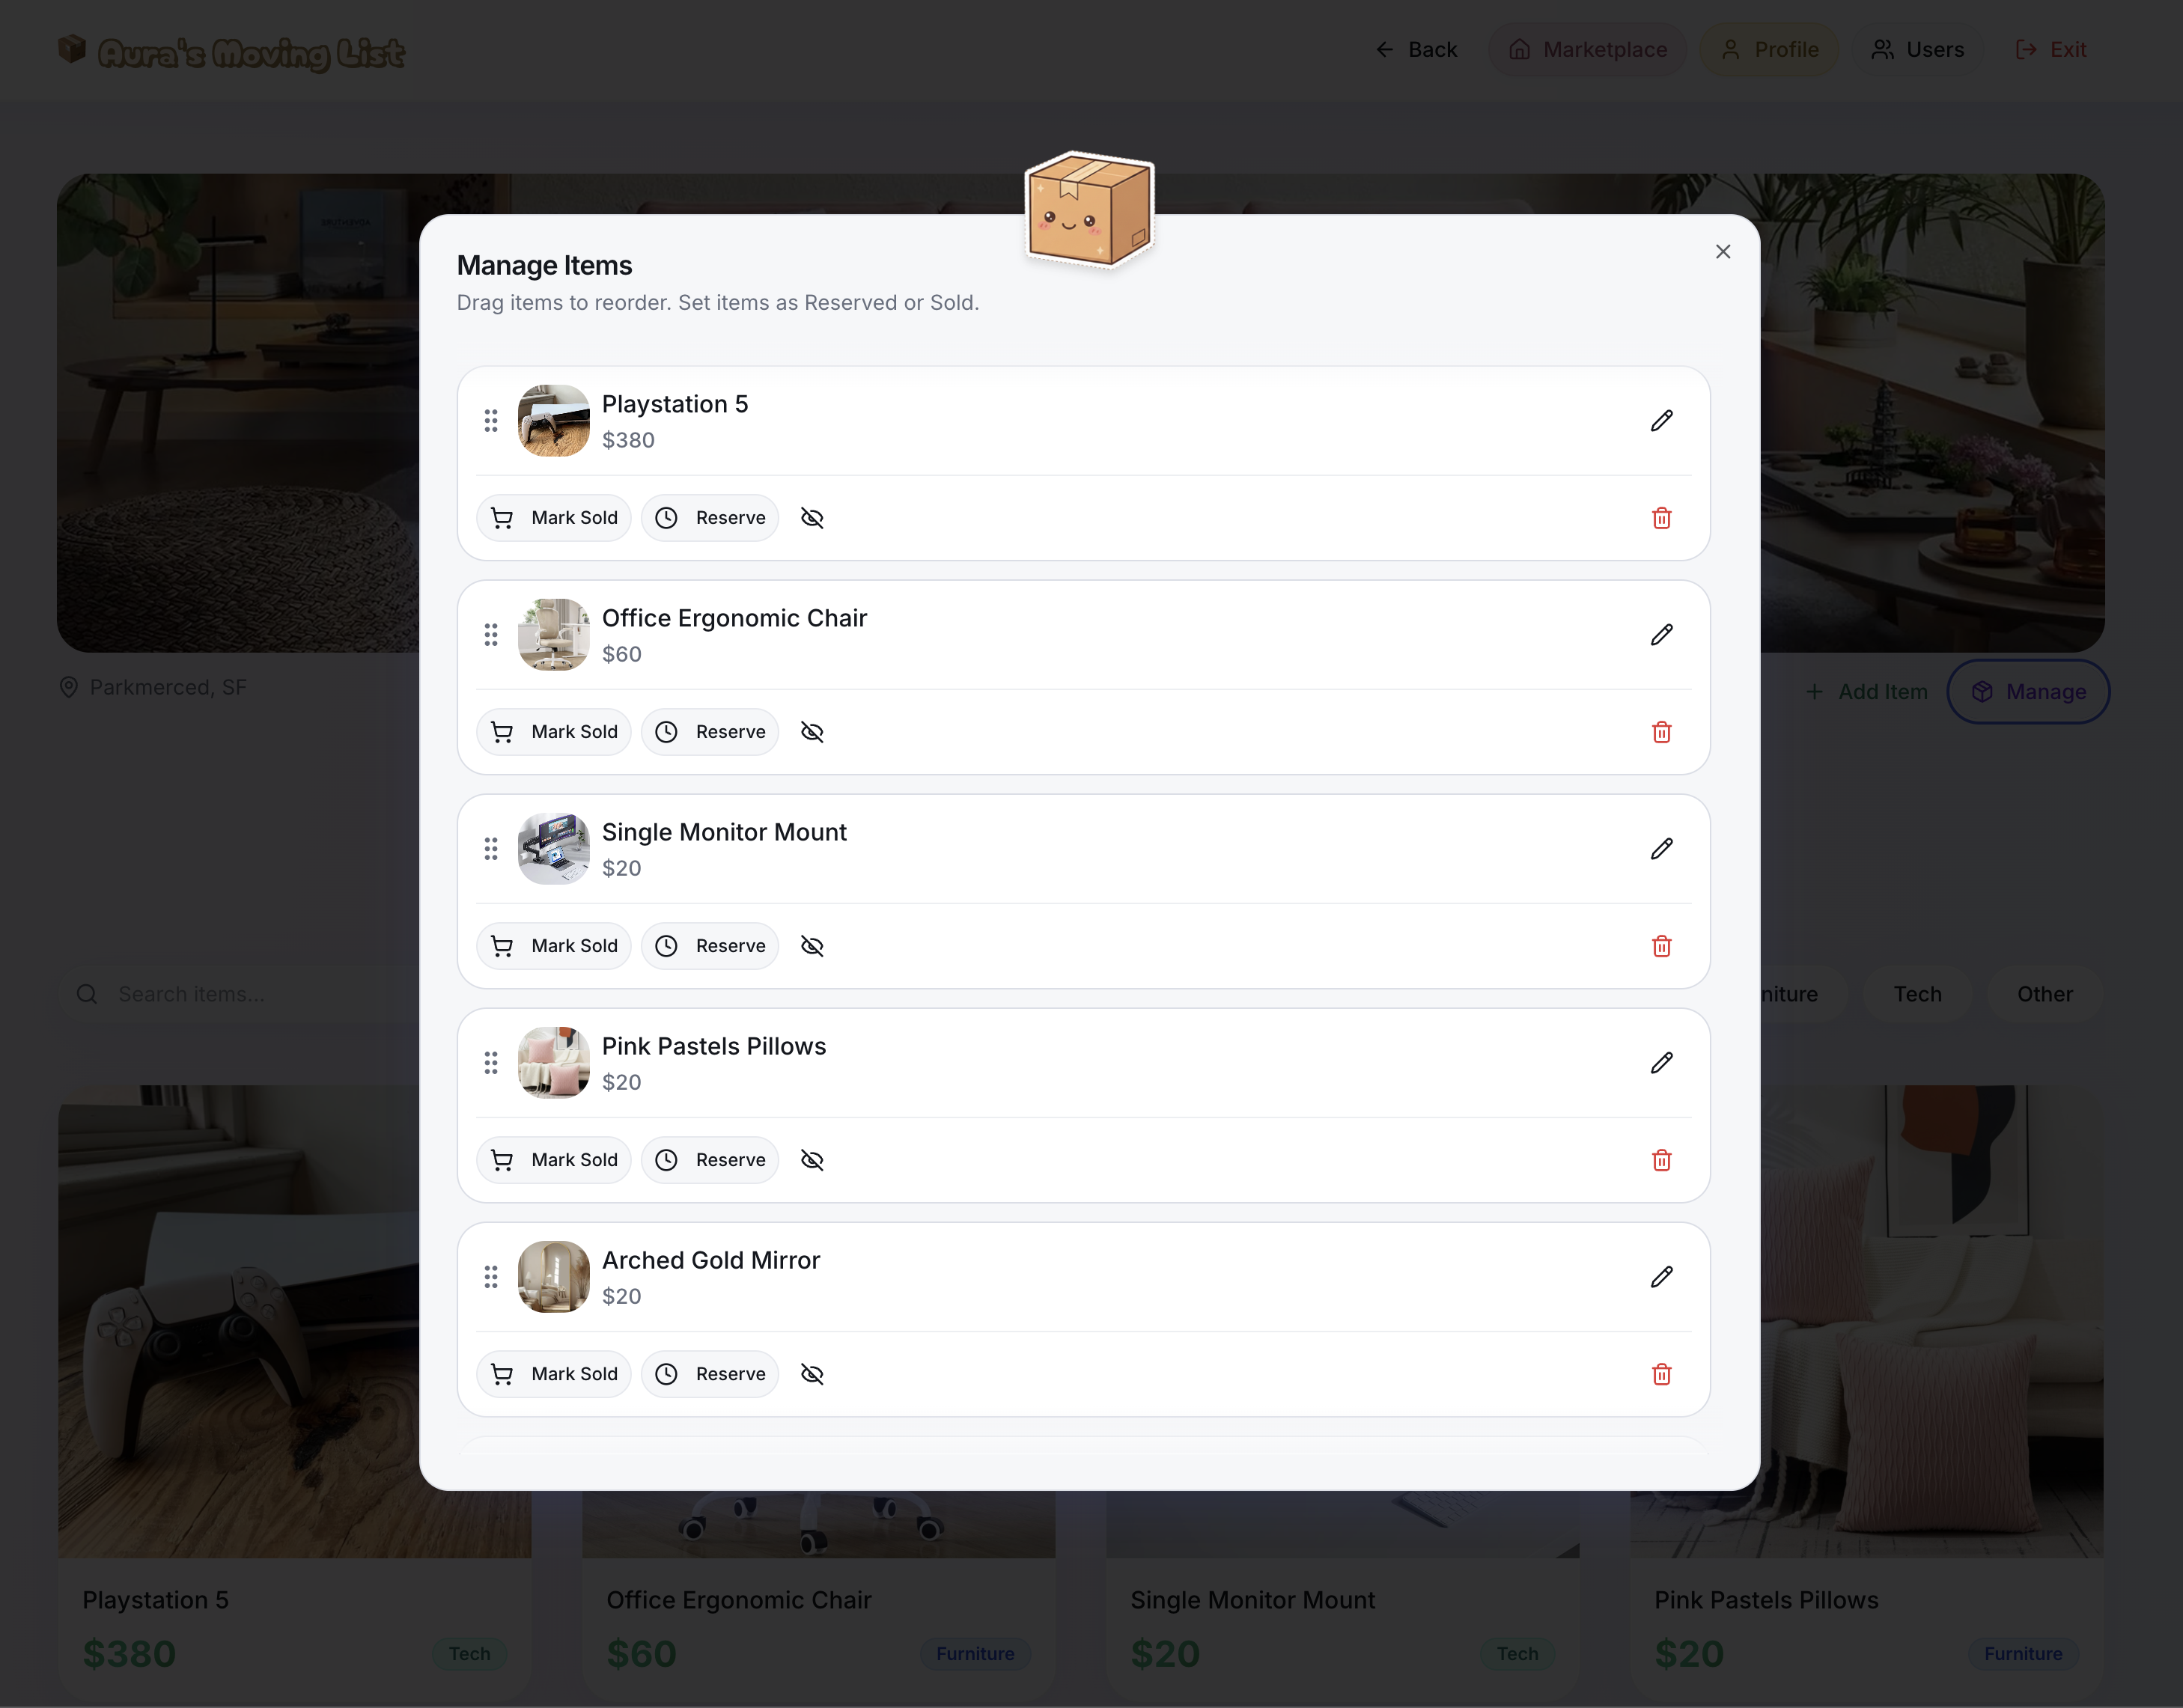Delete the Office Ergonomic Chair item
Viewport: 2183px width, 1708px height.
[1661, 732]
